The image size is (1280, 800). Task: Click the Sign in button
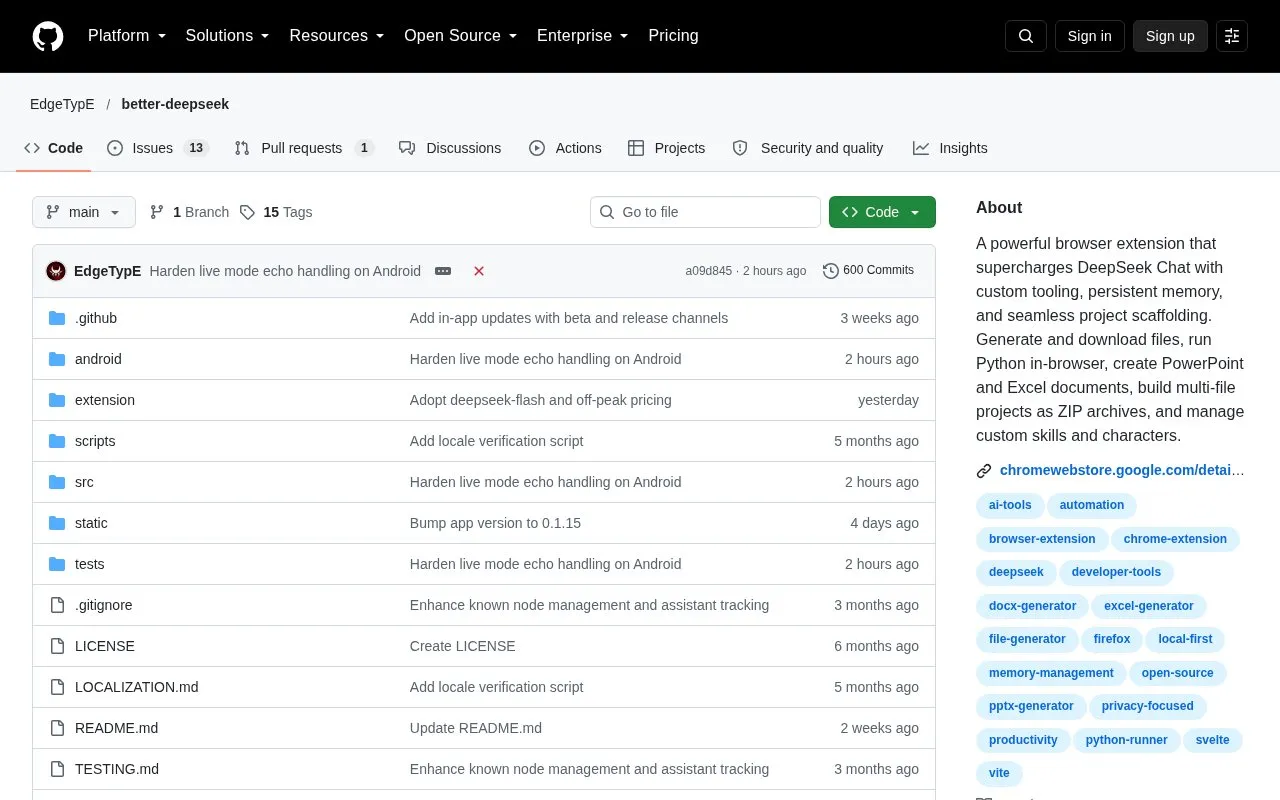click(1089, 36)
